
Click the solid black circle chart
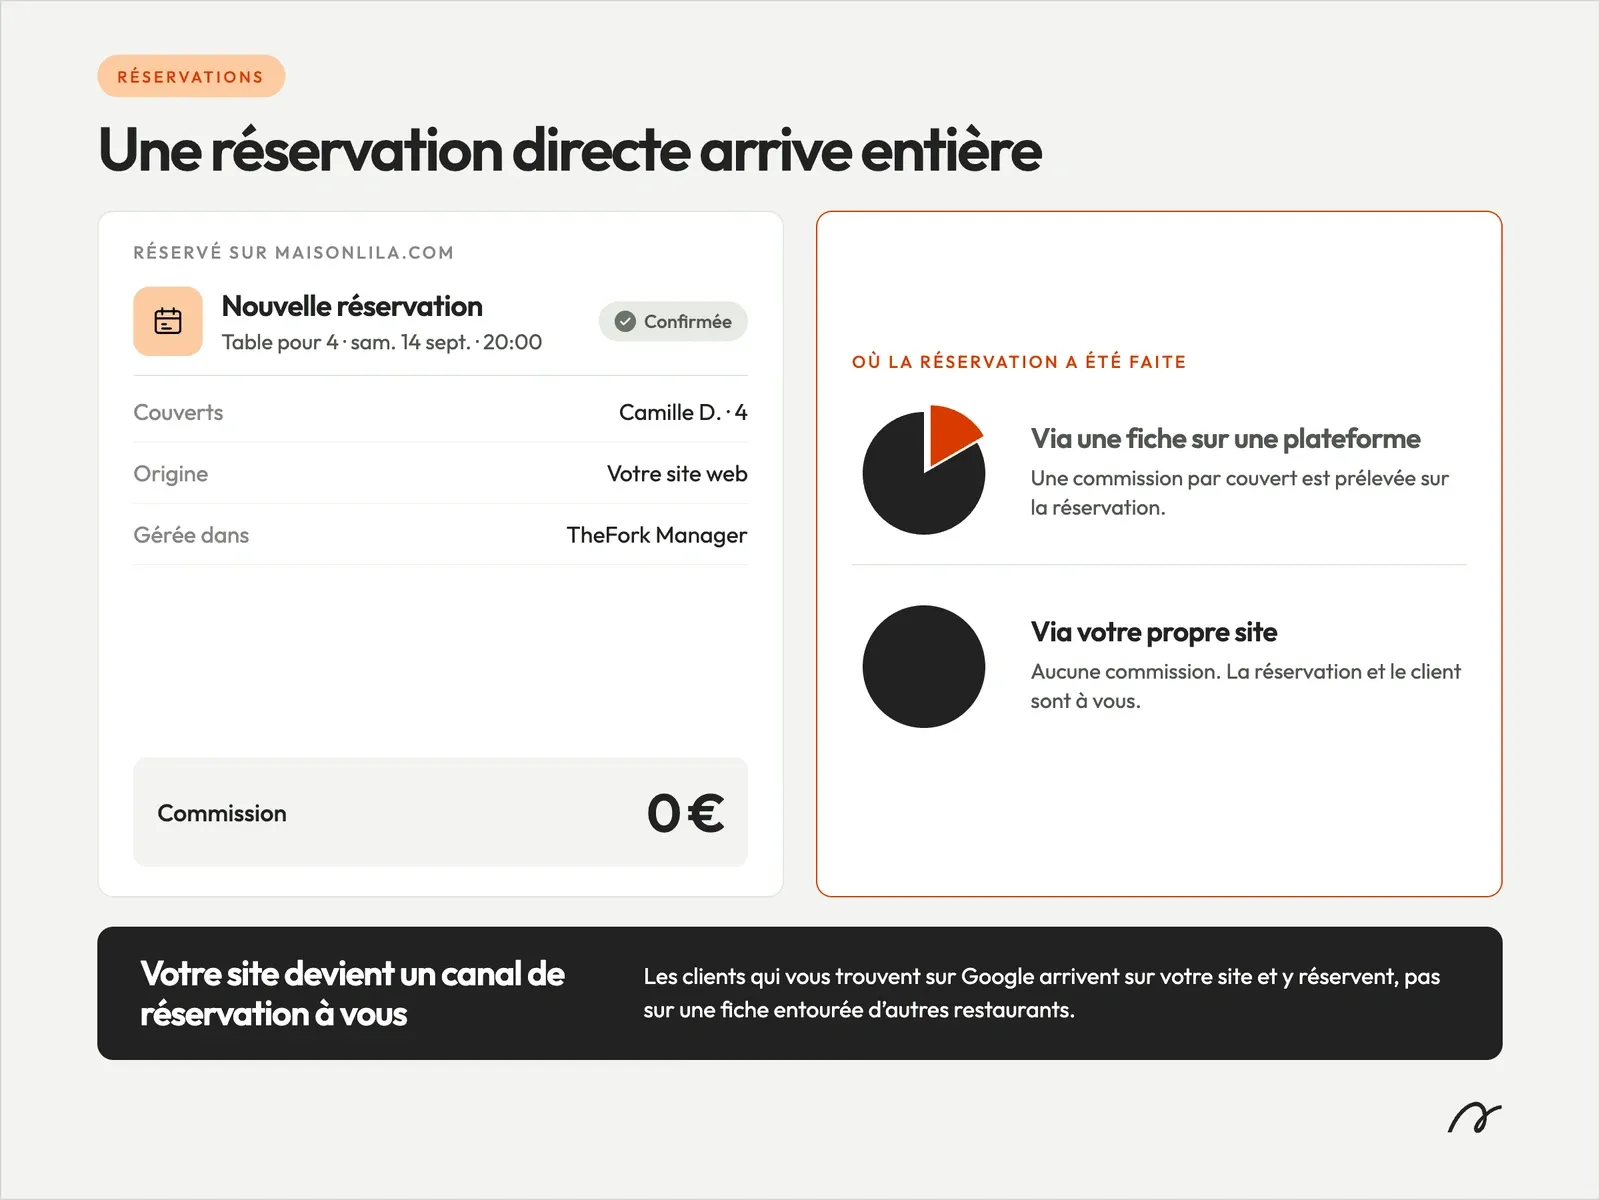[x=924, y=666]
